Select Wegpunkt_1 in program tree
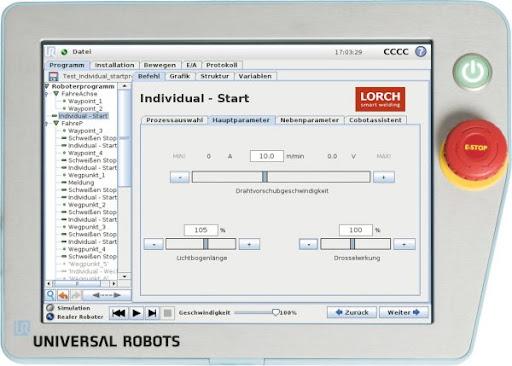The width and height of the screenshot is (512, 366). point(86,175)
